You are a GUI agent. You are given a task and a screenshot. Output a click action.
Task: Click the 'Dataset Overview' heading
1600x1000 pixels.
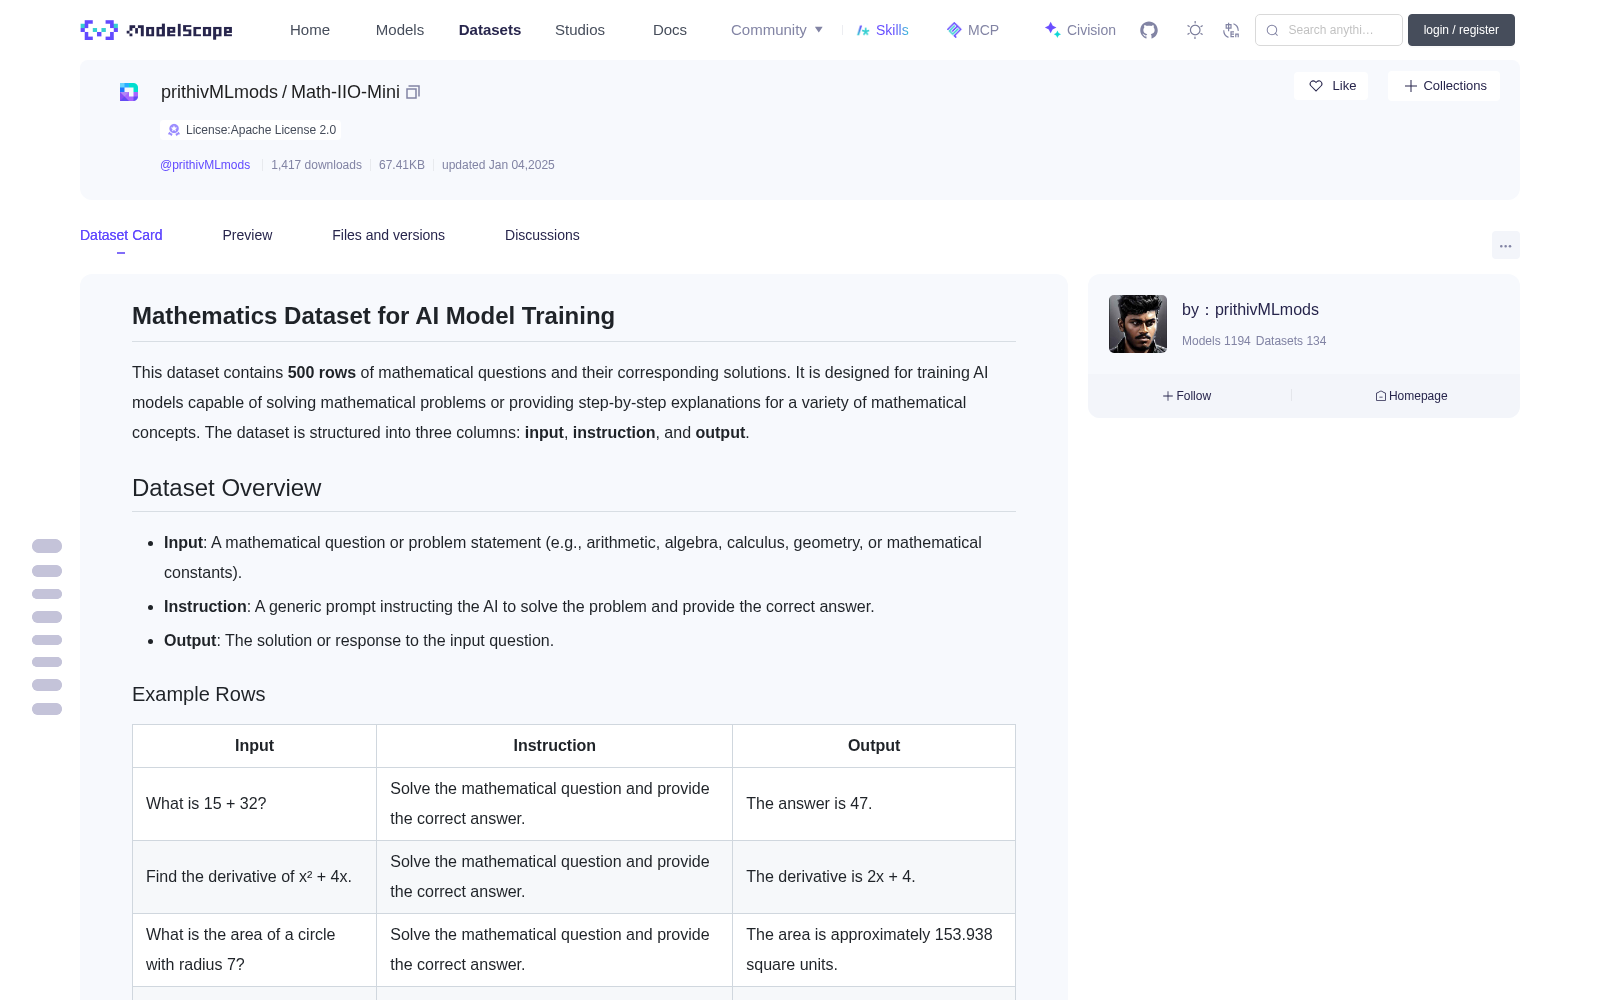coord(227,488)
